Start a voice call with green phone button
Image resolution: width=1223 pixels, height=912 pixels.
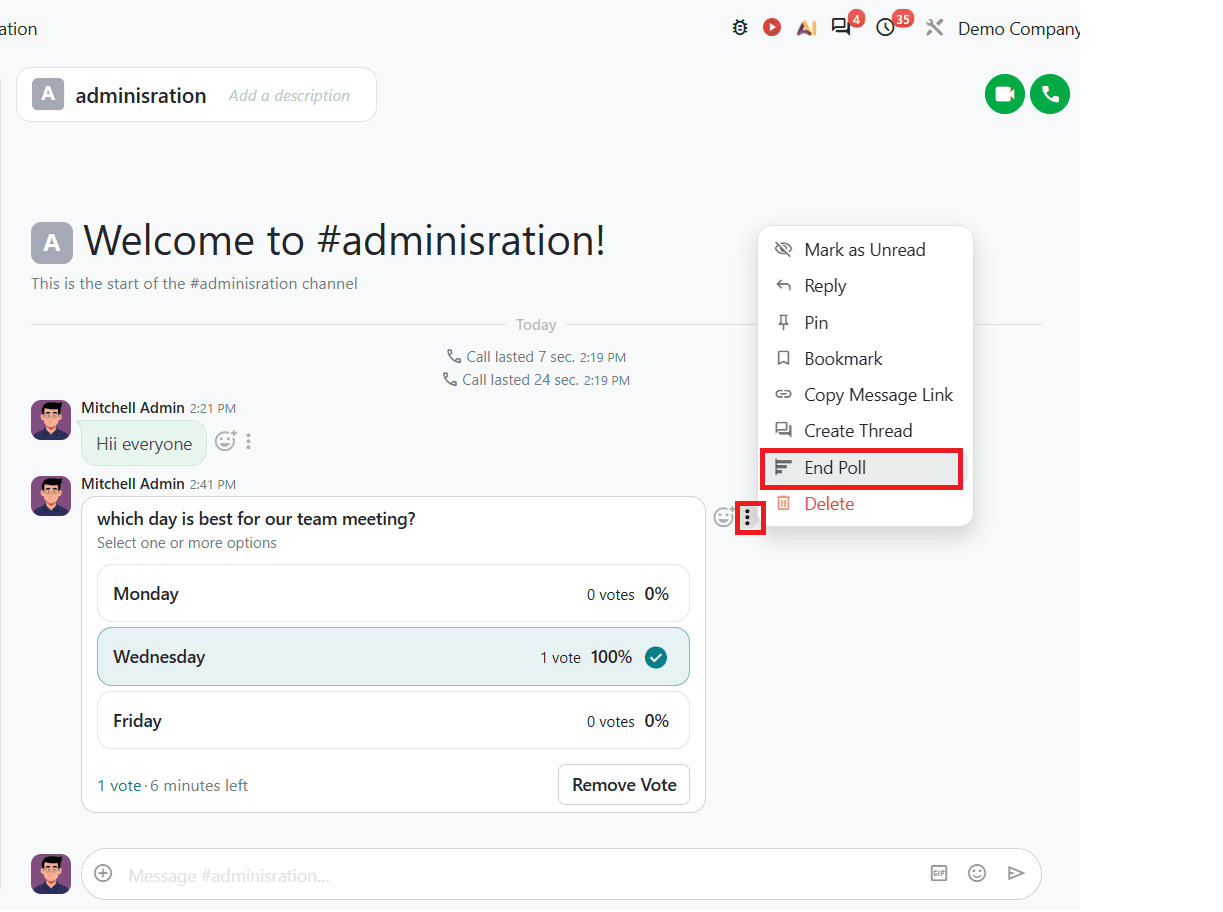coord(1050,94)
